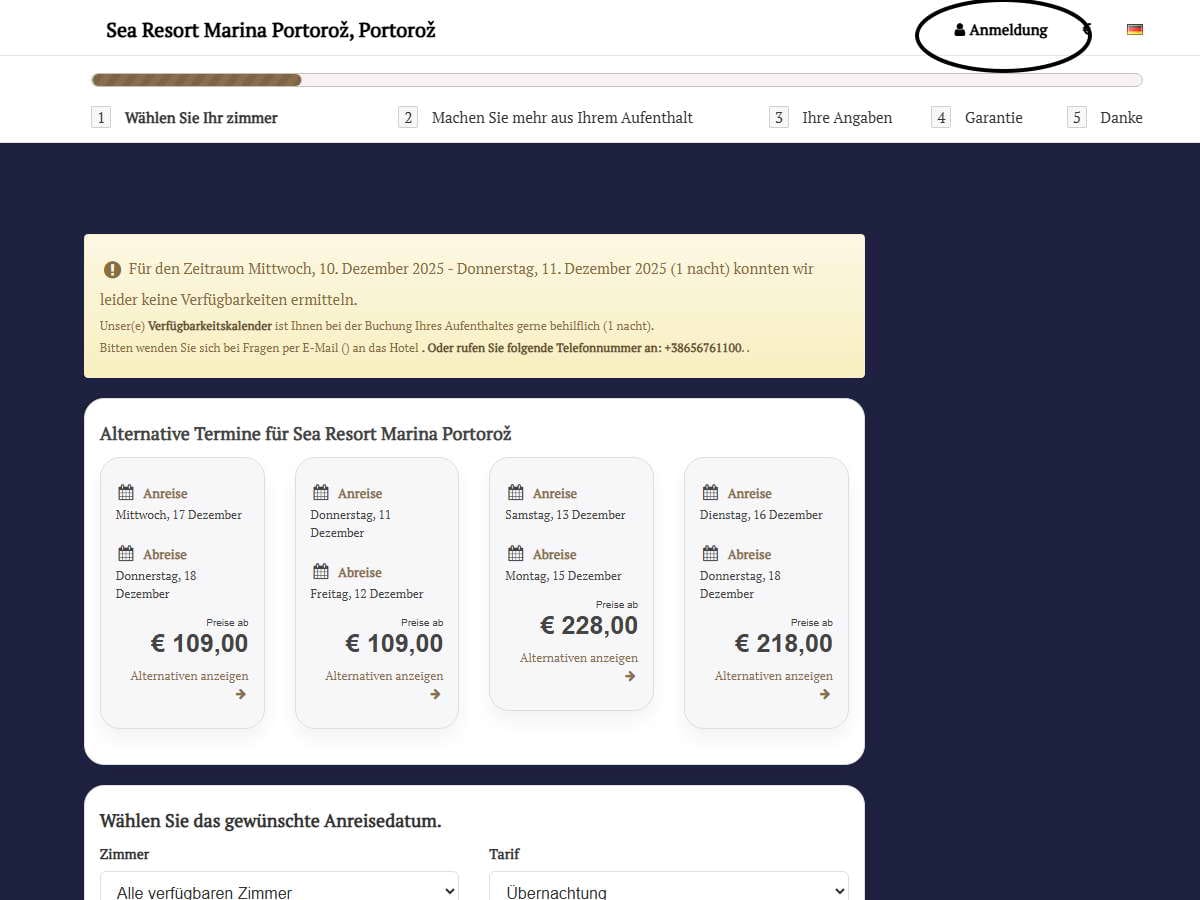
Task: Click the booking progress bar
Action: coord(616,80)
